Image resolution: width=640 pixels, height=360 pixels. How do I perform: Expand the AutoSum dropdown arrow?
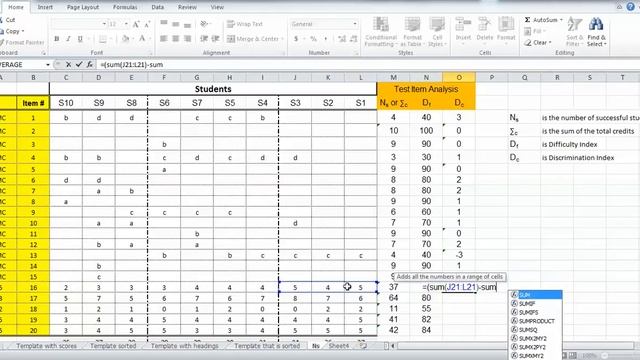(x=561, y=20)
